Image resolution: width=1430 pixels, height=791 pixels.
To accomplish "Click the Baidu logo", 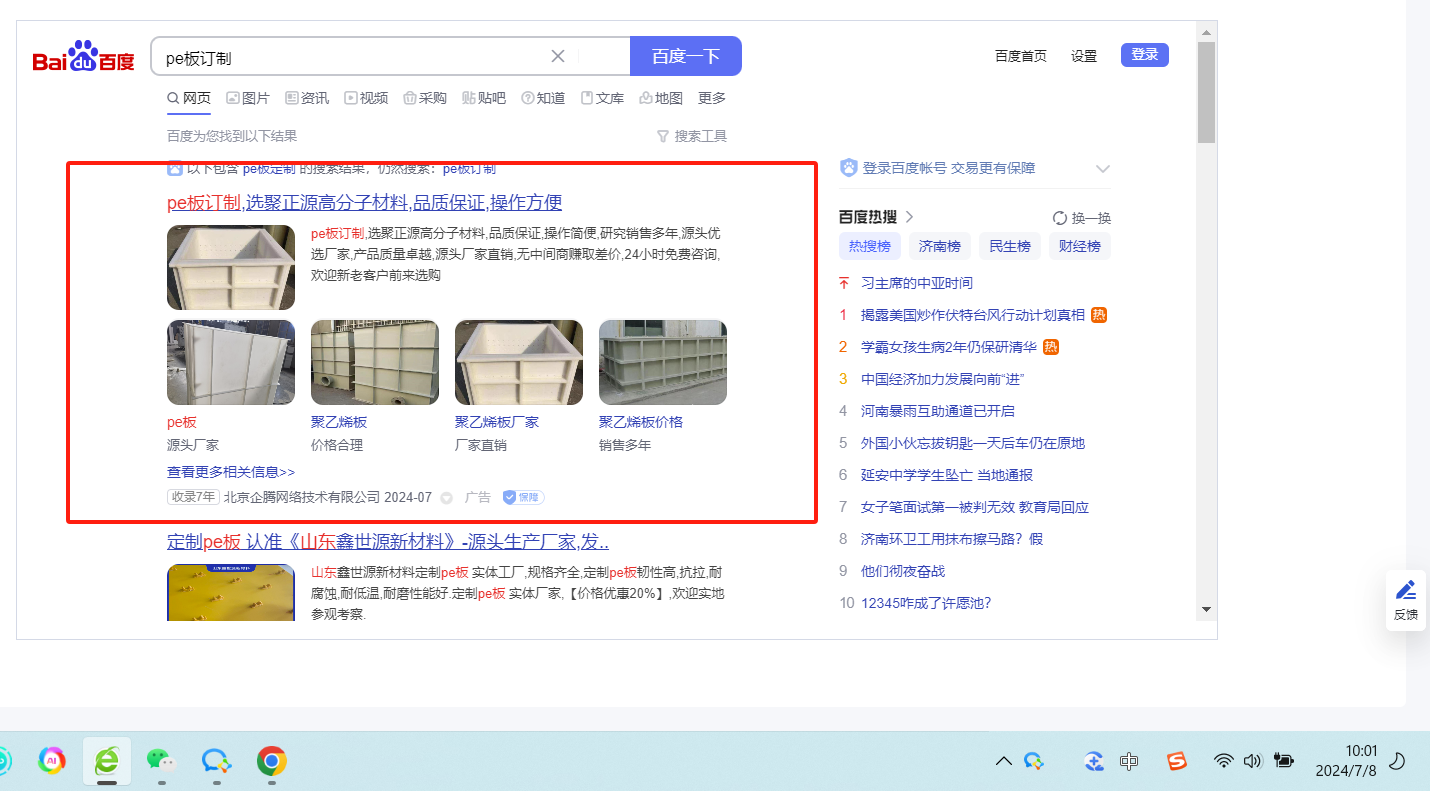I will pos(83,57).
